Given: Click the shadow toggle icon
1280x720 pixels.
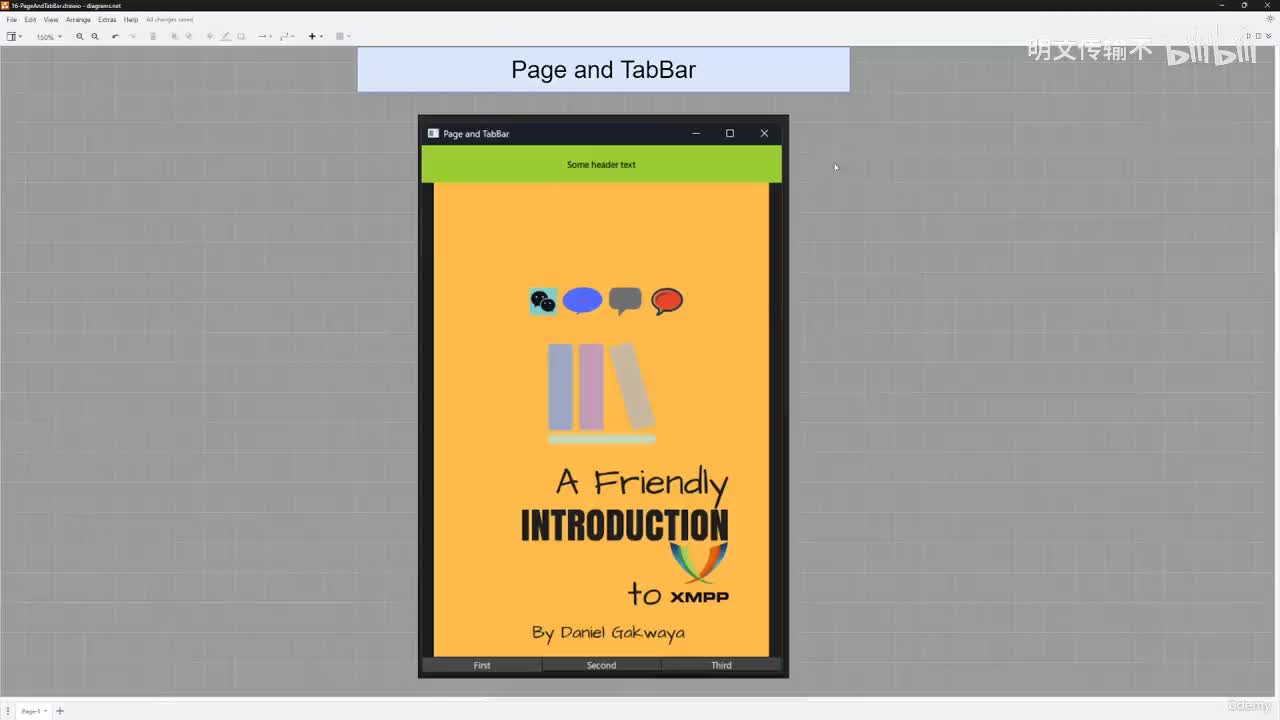Looking at the screenshot, I should point(241,37).
